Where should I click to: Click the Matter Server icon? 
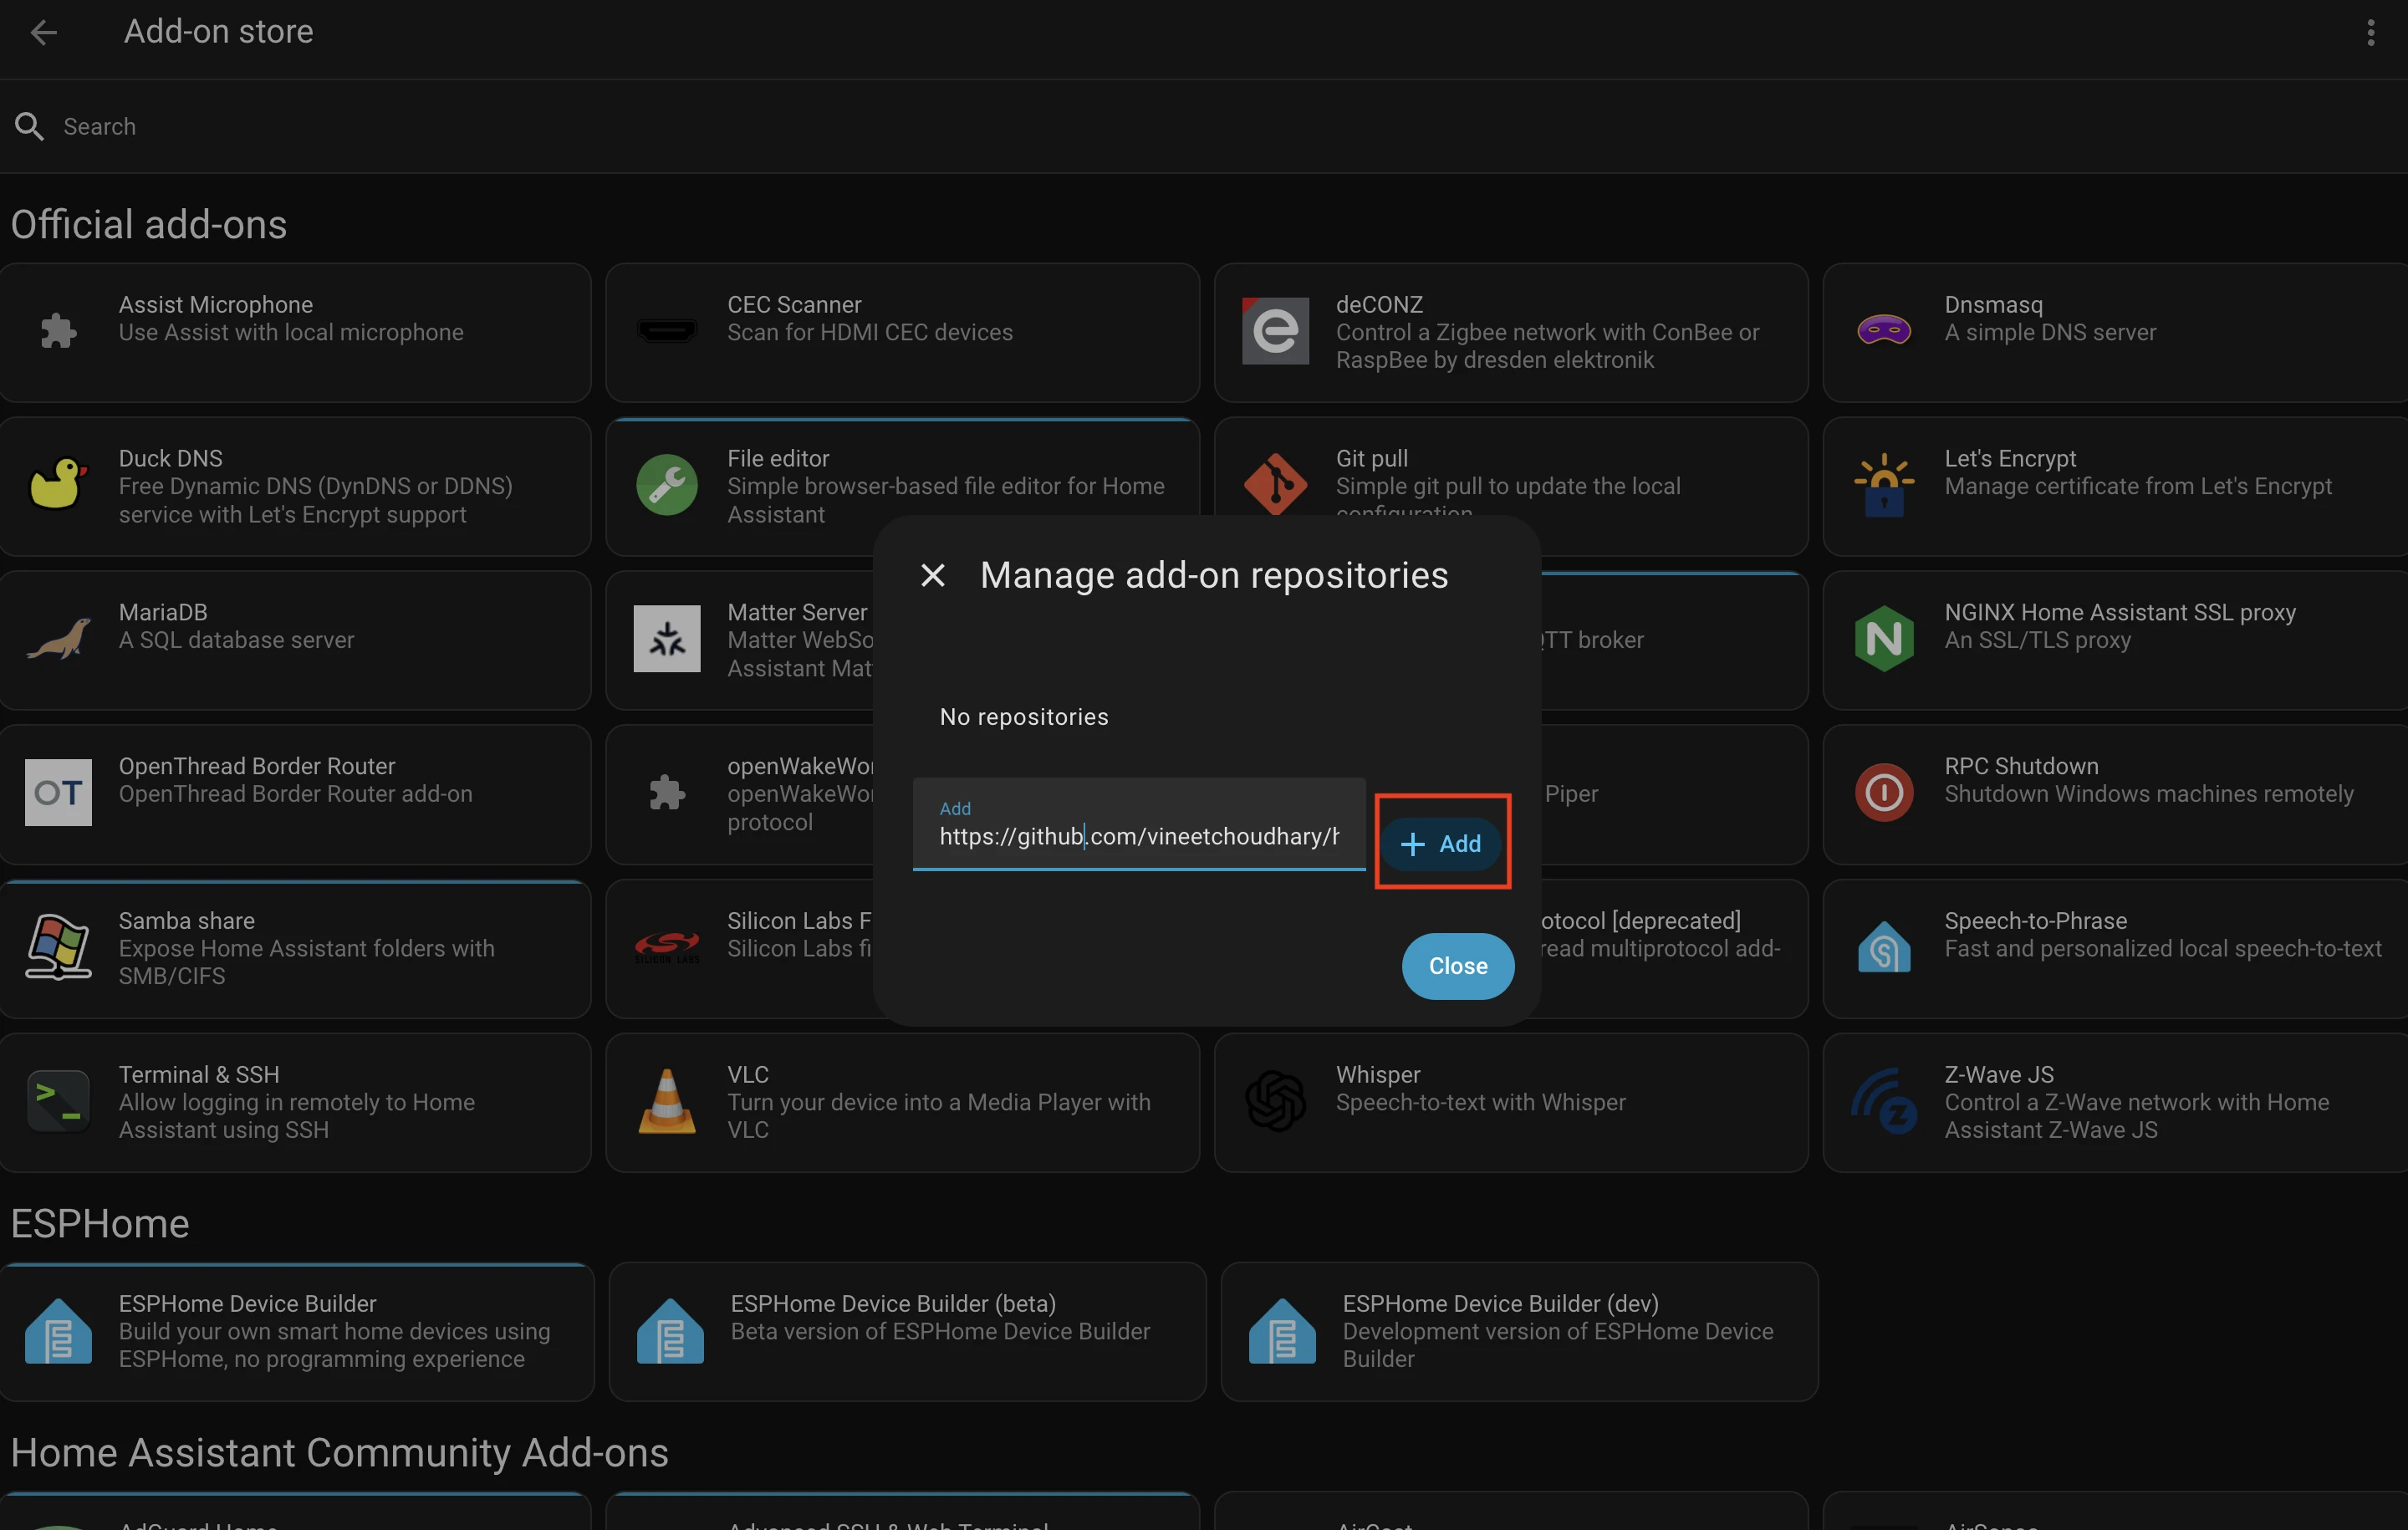(x=667, y=638)
